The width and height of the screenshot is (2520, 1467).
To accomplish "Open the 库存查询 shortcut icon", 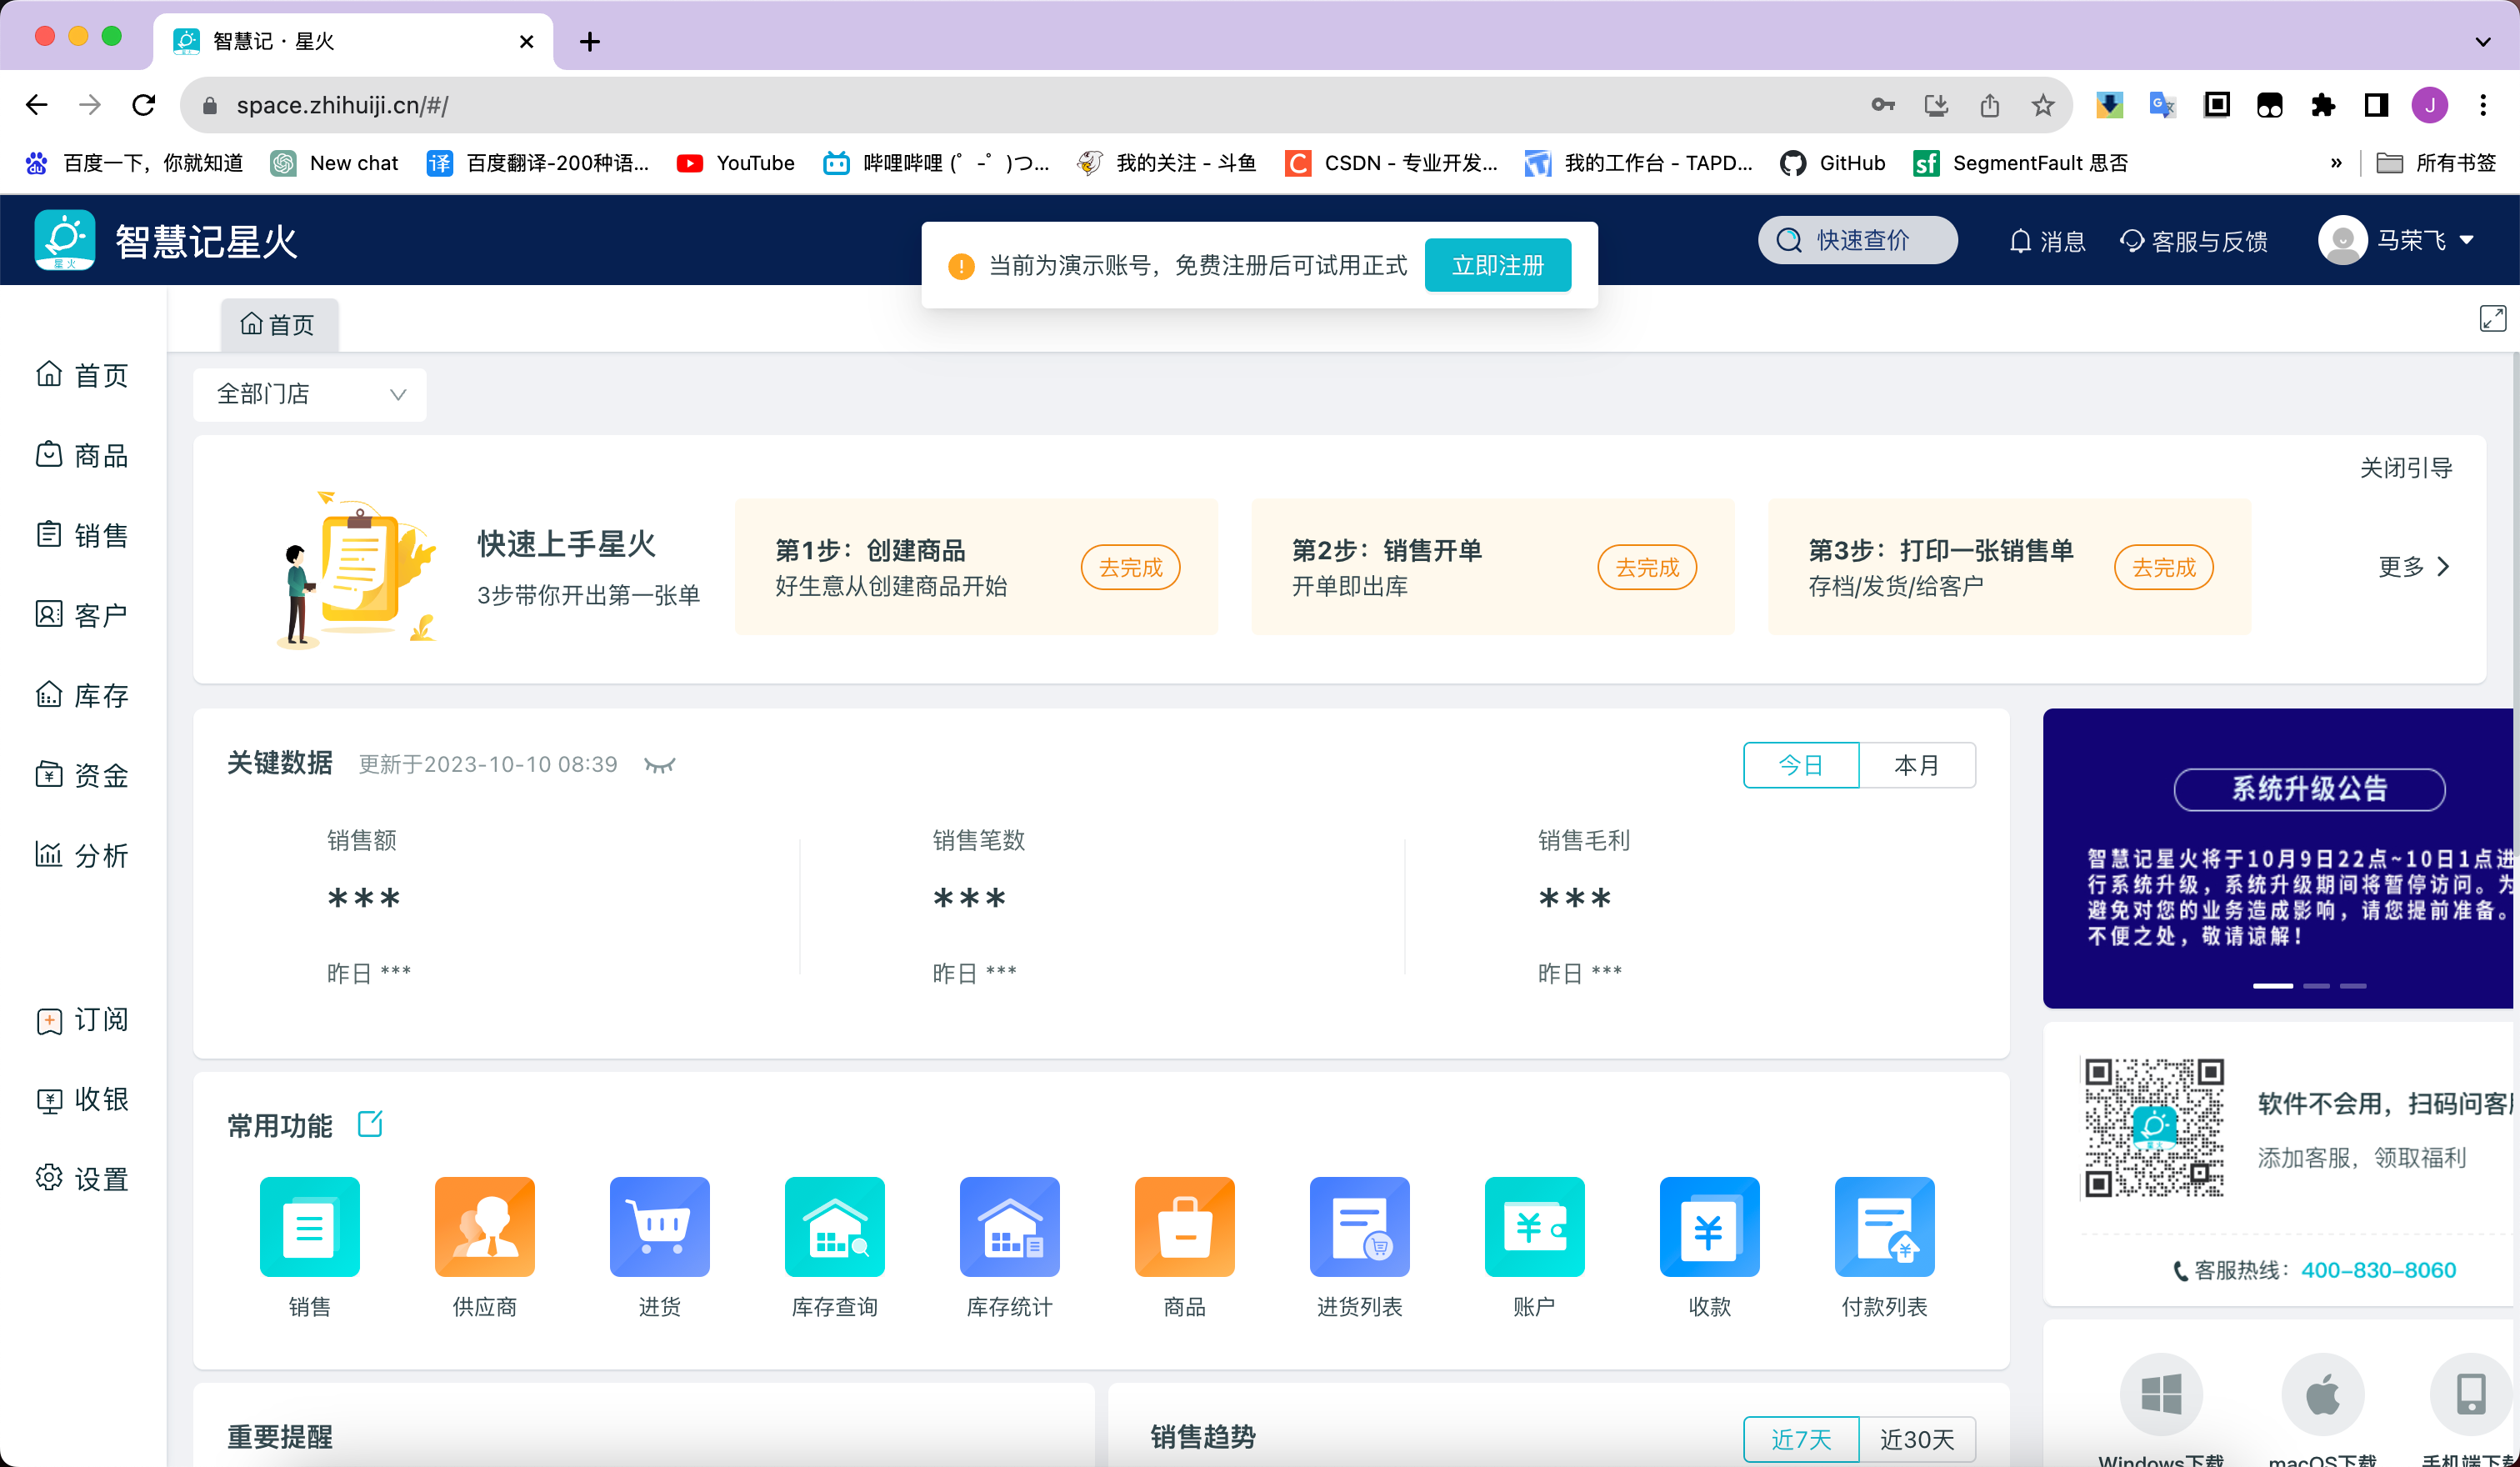I will click(x=834, y=1226).
